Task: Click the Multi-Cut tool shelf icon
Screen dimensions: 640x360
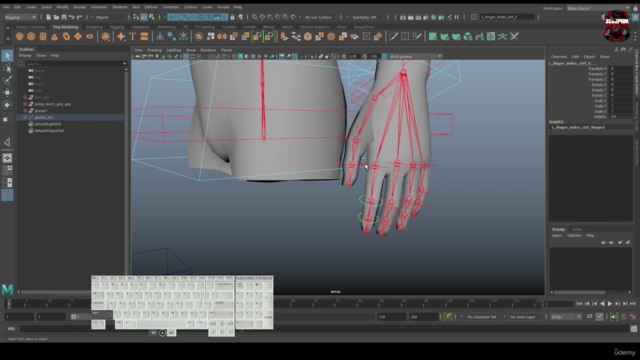Action: point(393,37)
